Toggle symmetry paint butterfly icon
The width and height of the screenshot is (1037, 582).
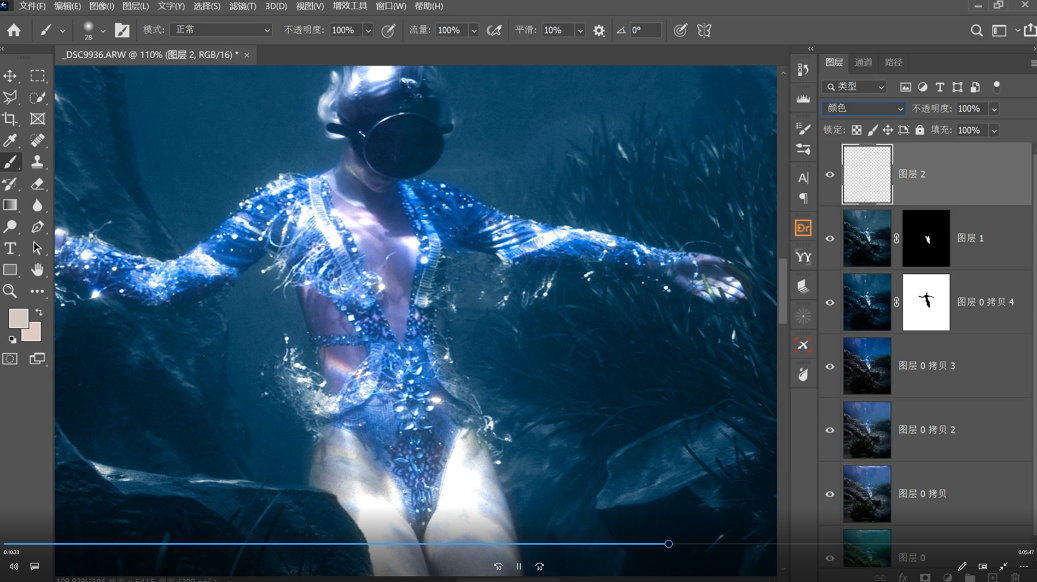pos(704,30)
